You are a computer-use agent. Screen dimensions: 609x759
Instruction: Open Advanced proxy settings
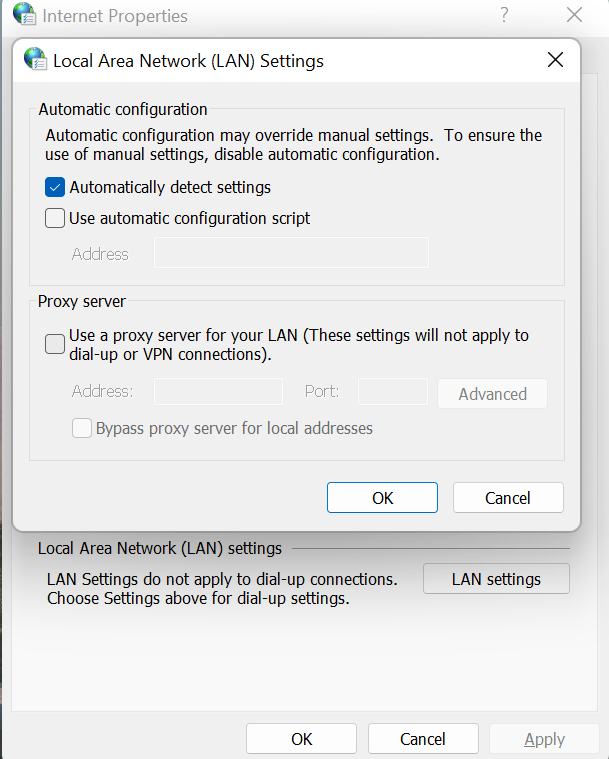pyautogui.click(x=492, y=394)
